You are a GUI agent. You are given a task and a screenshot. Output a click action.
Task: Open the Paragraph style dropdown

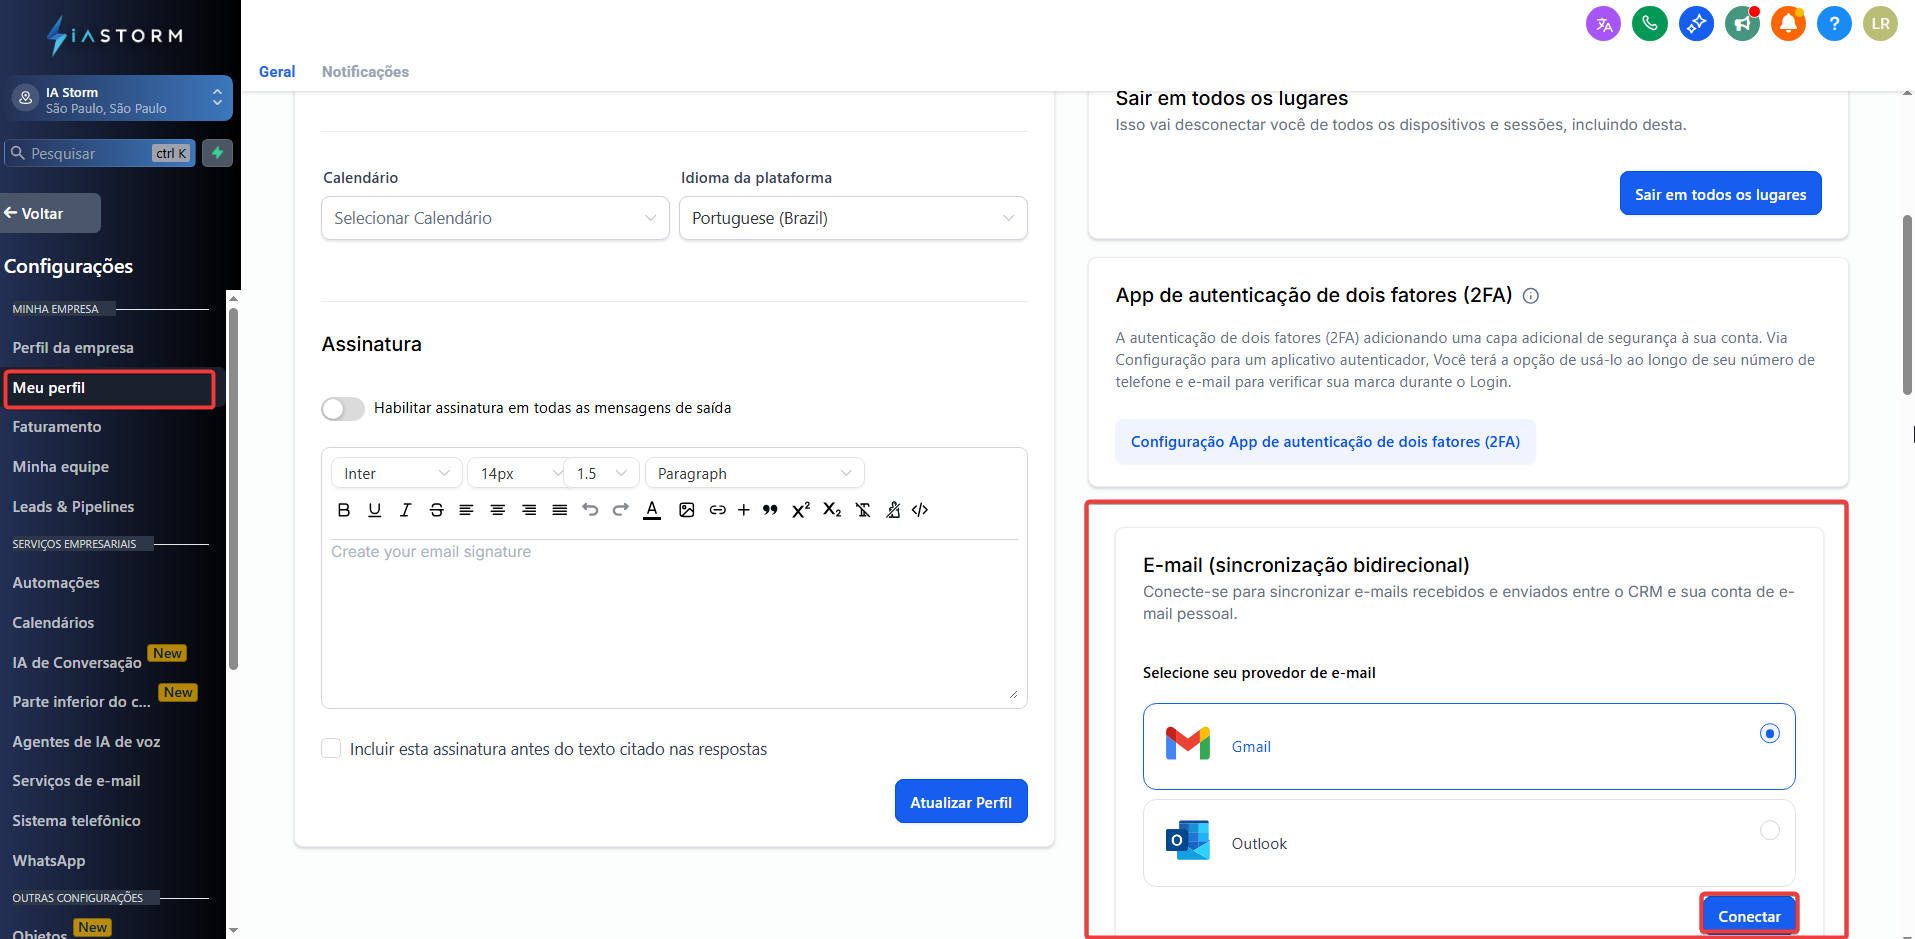coord(754,474)
